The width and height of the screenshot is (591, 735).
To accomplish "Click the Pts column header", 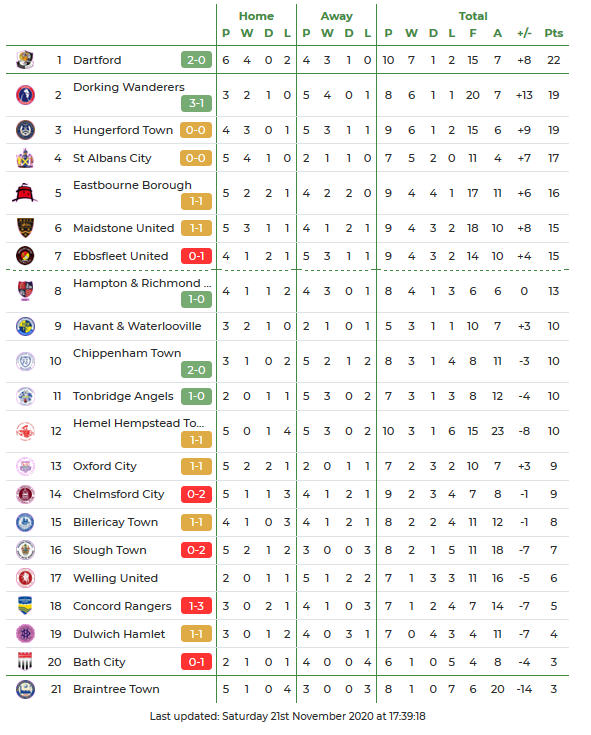I will point(554,33).
